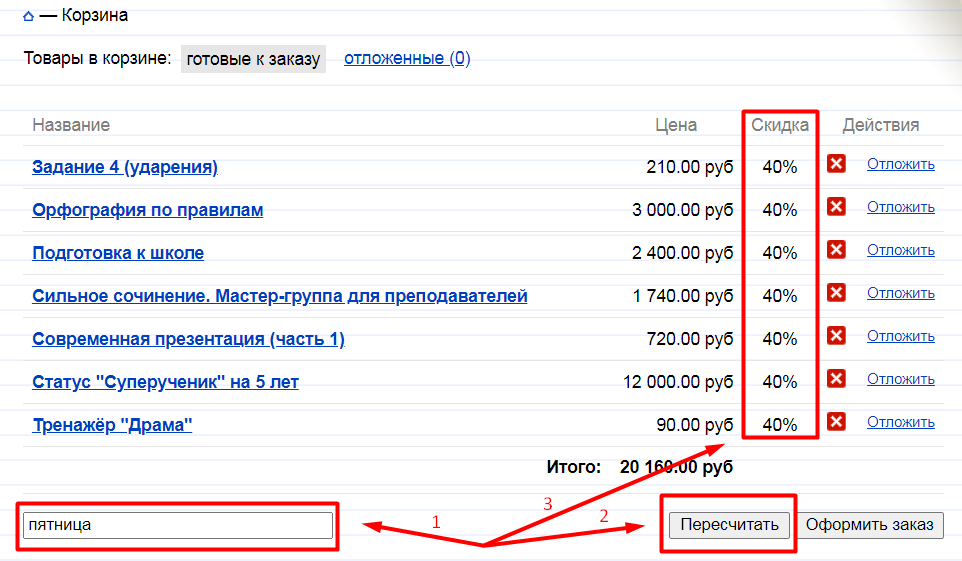
Task: Remove "Тренажёр Драма" with red X icon
Action: tap(837, 422)
